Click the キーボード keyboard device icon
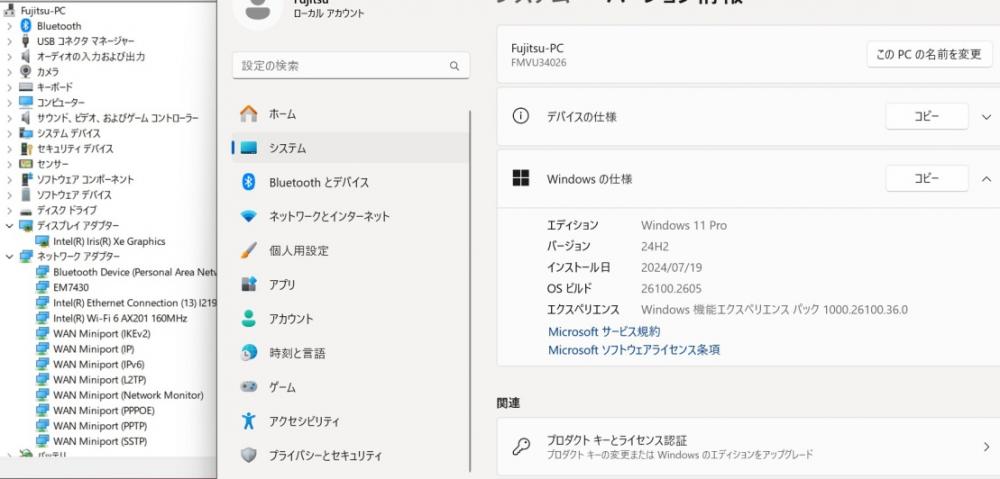 click(26, 87)
